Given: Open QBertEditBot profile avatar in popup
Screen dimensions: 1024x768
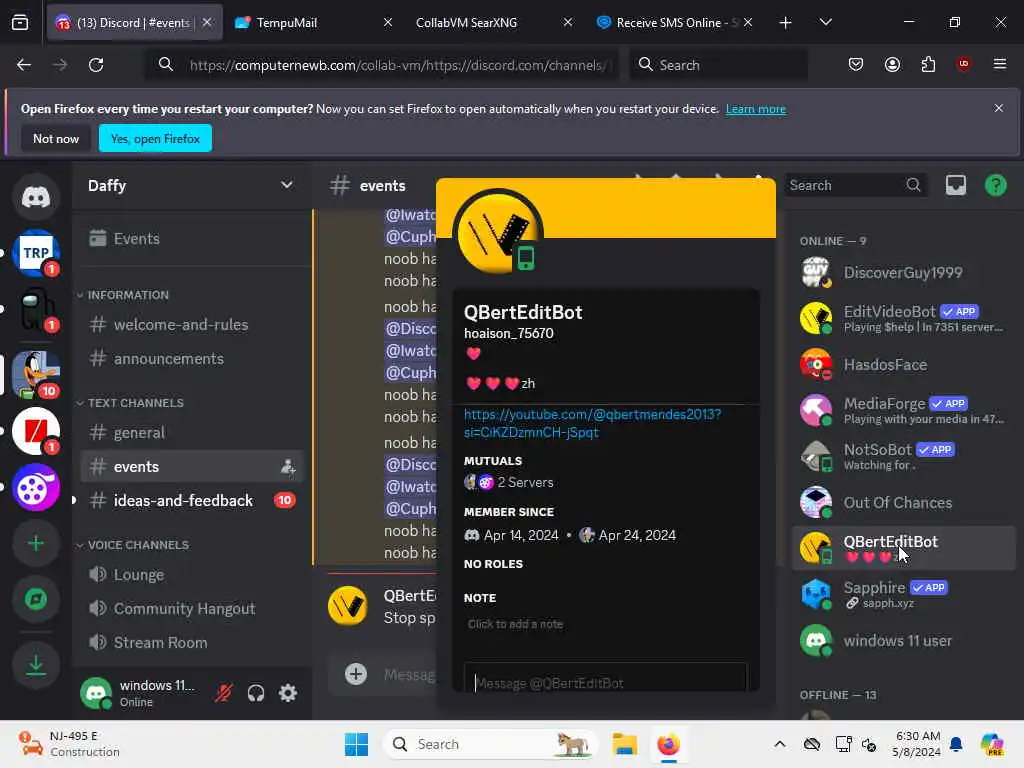Looking at the screenshot, I should point(498,232).
